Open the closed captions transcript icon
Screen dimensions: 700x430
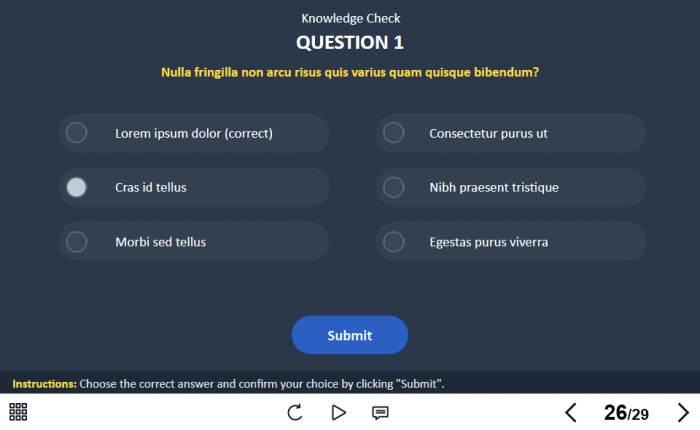coord(380,412)
